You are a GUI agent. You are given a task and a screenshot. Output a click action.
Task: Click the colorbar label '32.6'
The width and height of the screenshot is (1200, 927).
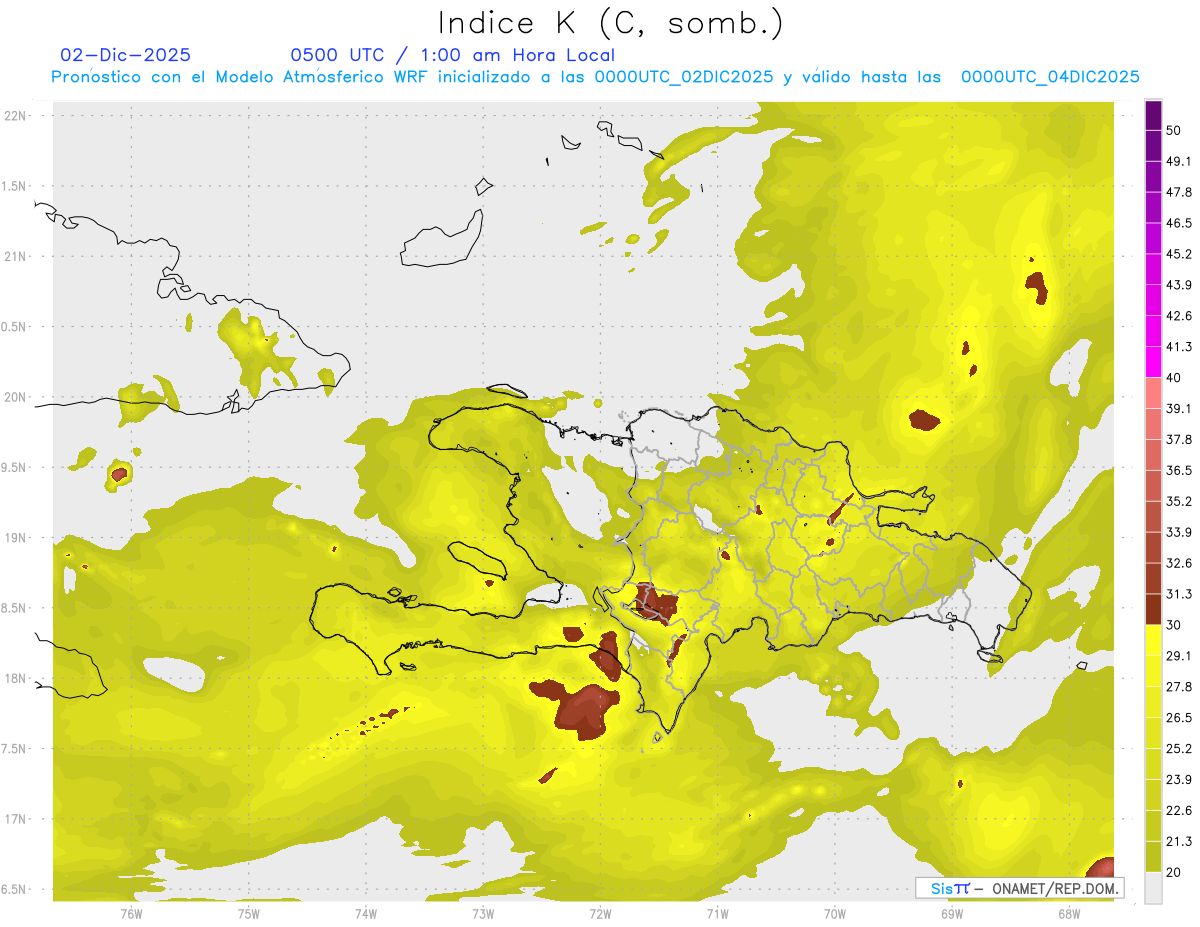[x=1179, y=563]
